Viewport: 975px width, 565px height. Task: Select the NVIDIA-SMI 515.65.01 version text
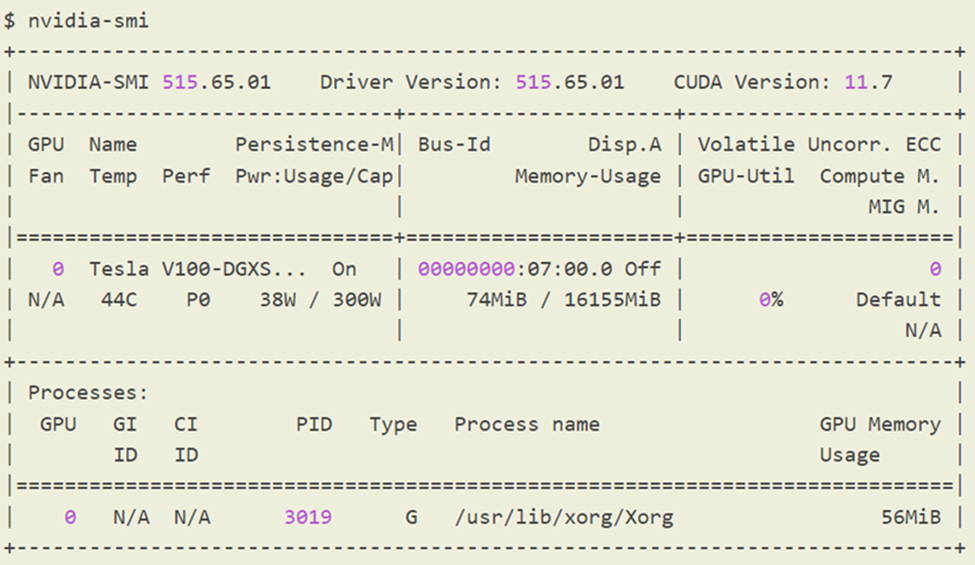click(149, 82)
